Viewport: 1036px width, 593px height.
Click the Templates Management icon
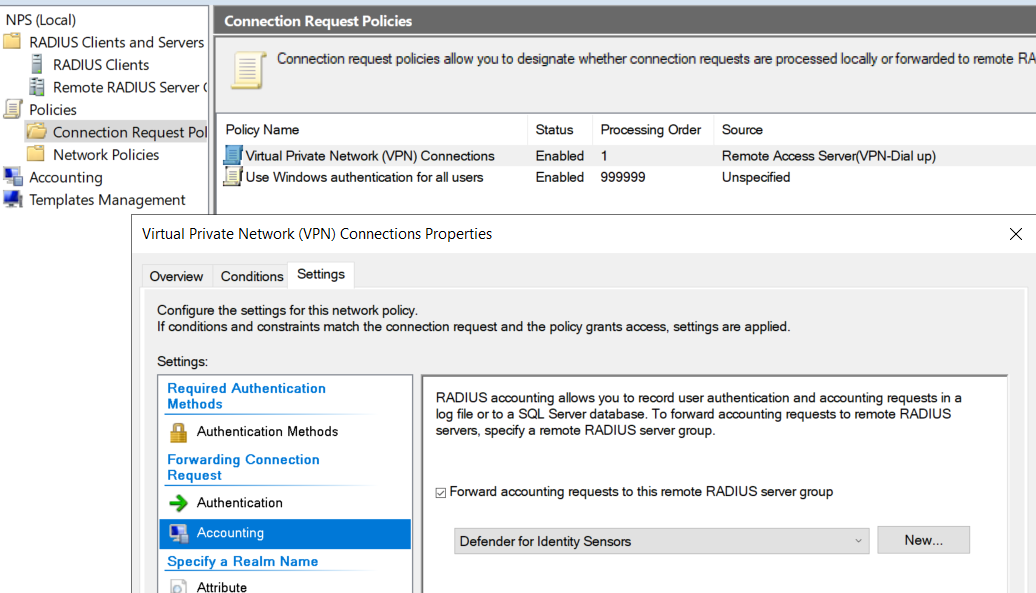pyautogui.click(x=13, y=199)
